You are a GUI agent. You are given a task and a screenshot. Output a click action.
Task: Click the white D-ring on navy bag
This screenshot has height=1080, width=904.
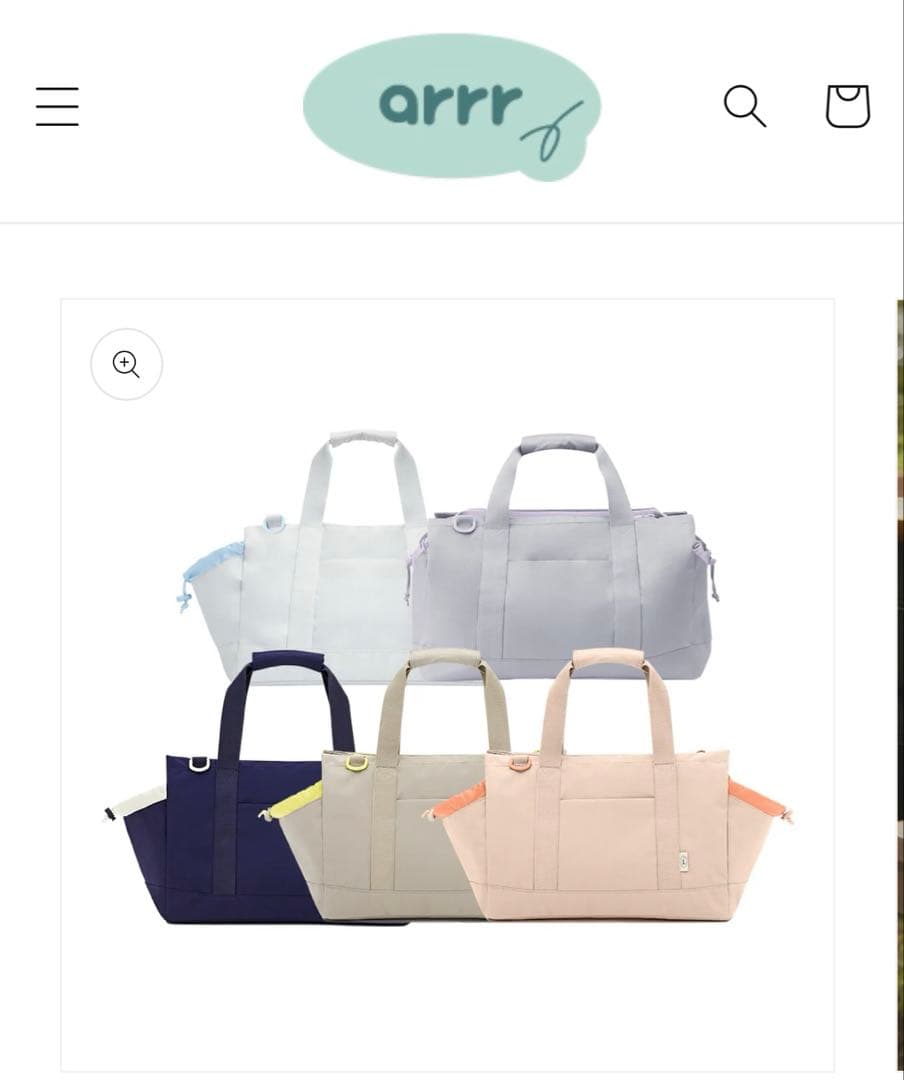199,764
